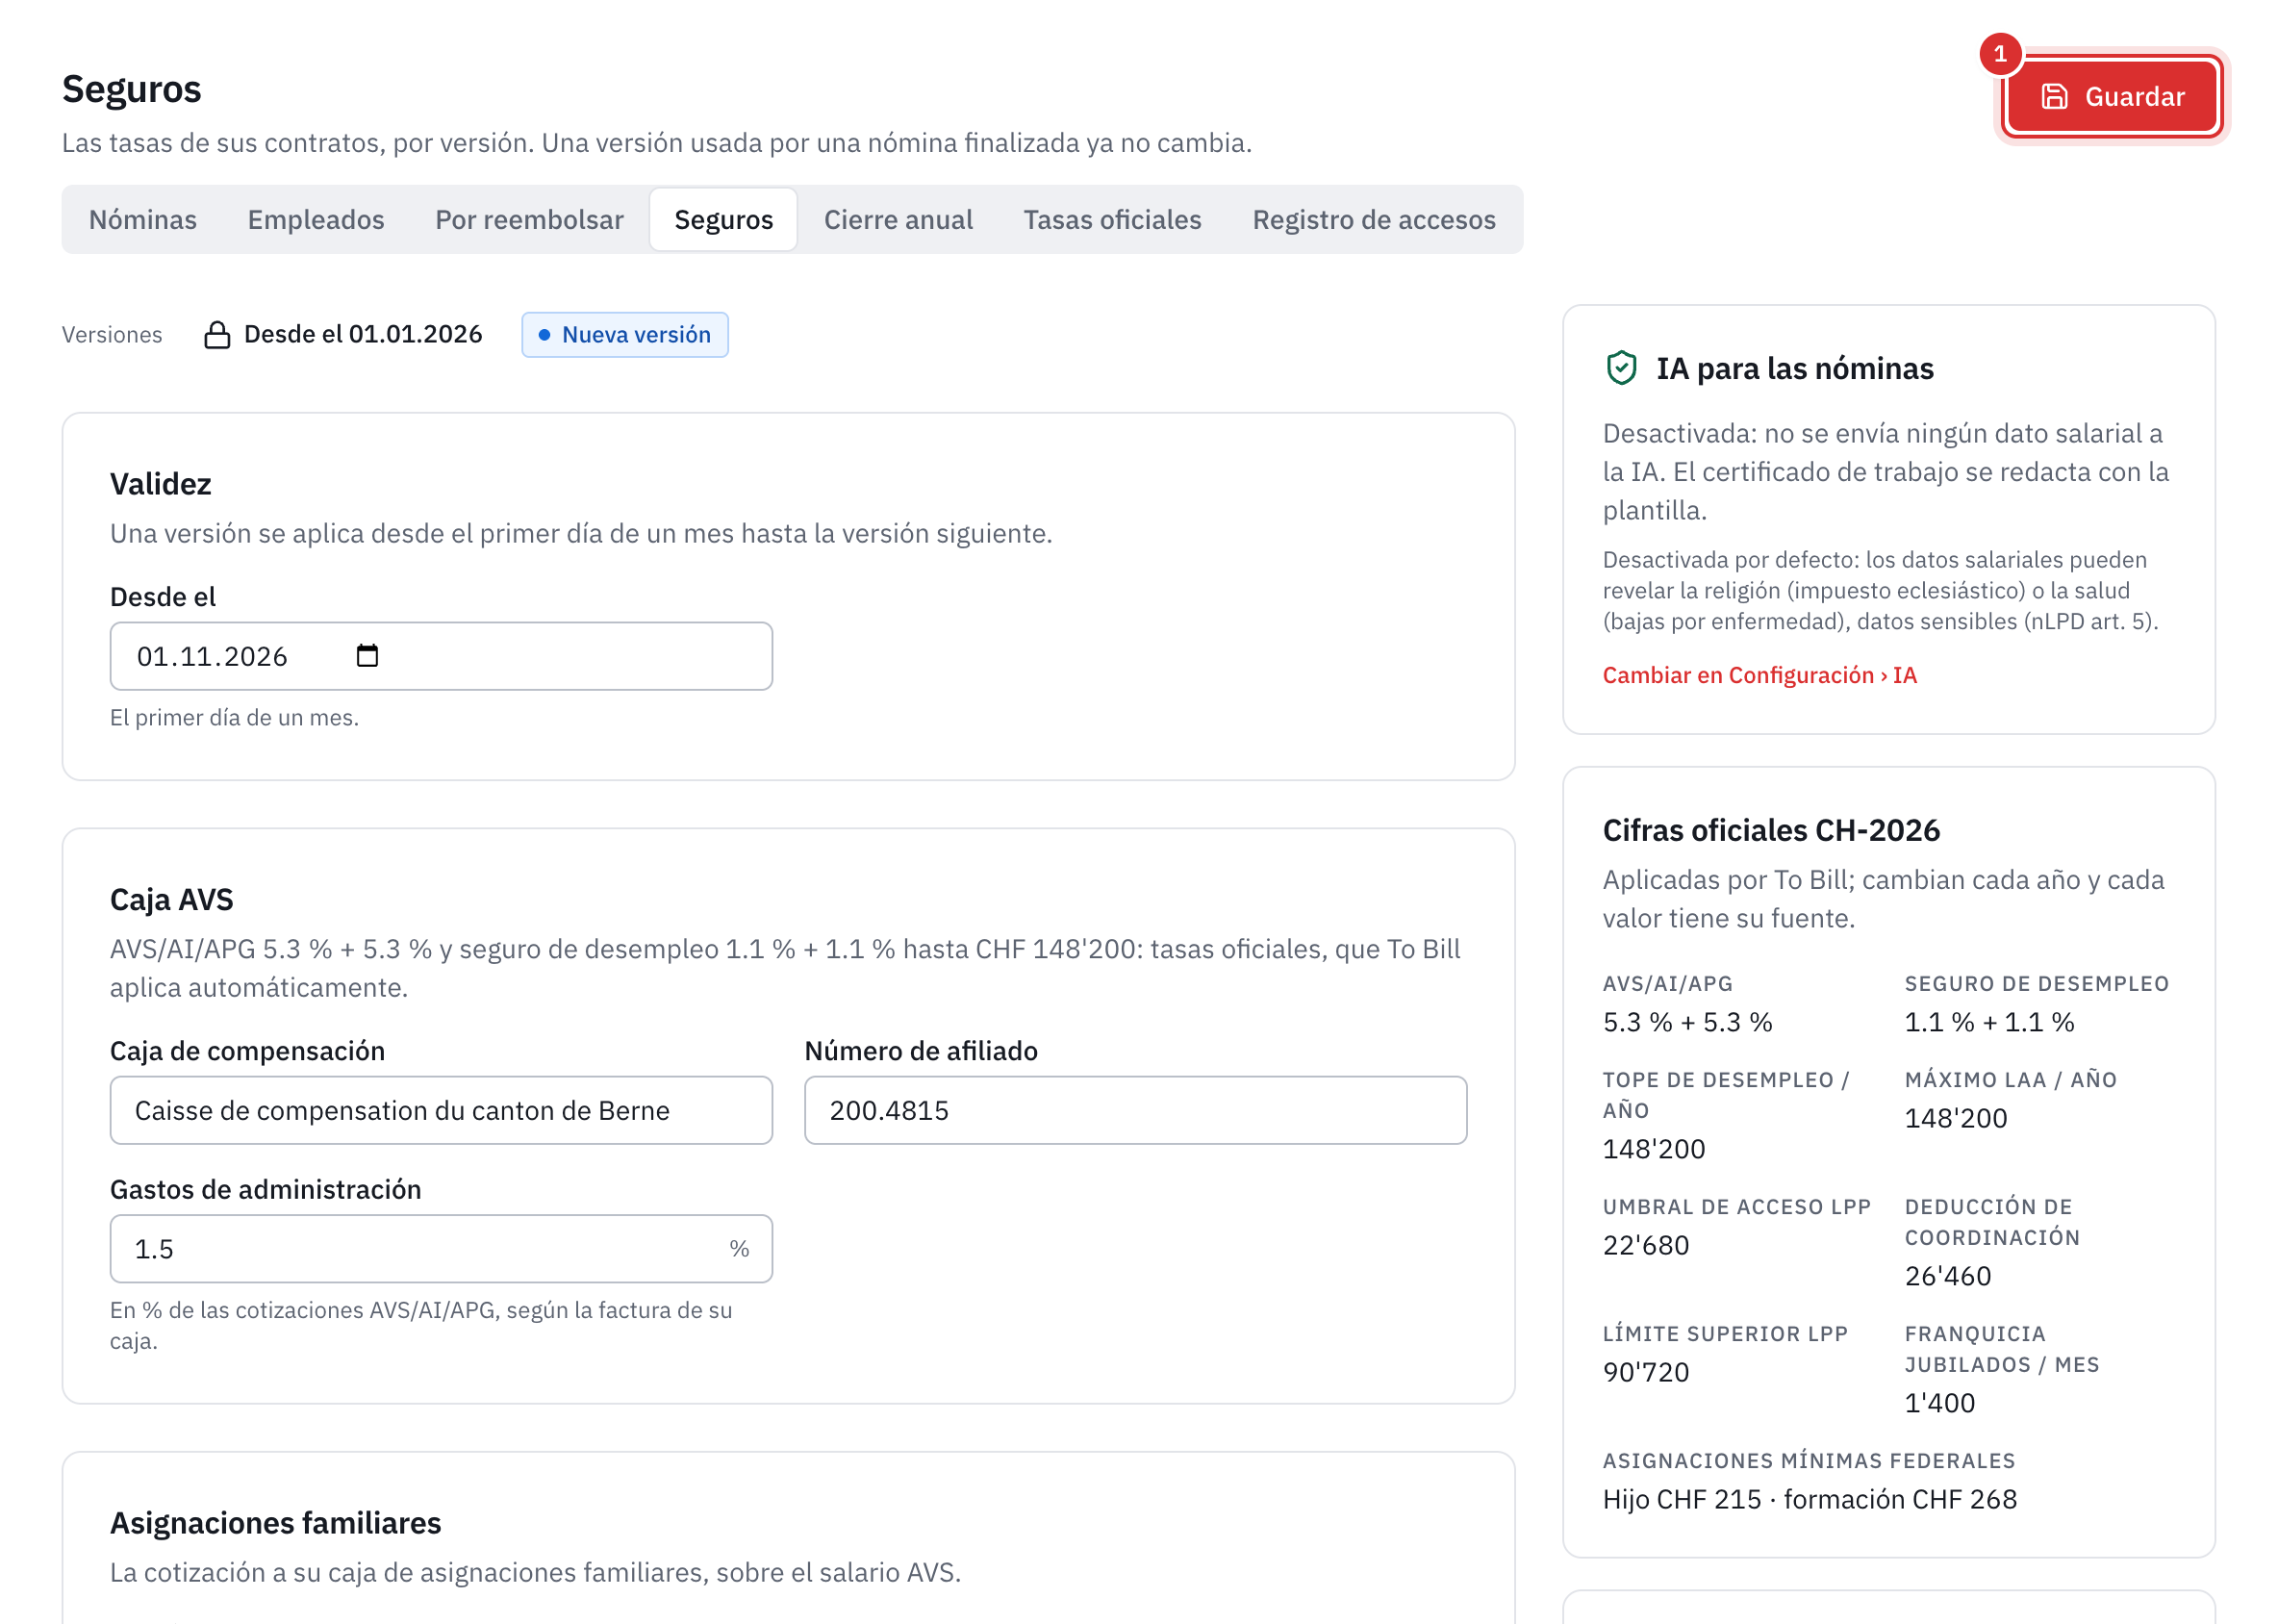This screenshot has width=2278, height=1624.
Task: Click the 5.3 % + 5.3 % value under AVS/AI/APG
Action: [x=1688, y=1022]
